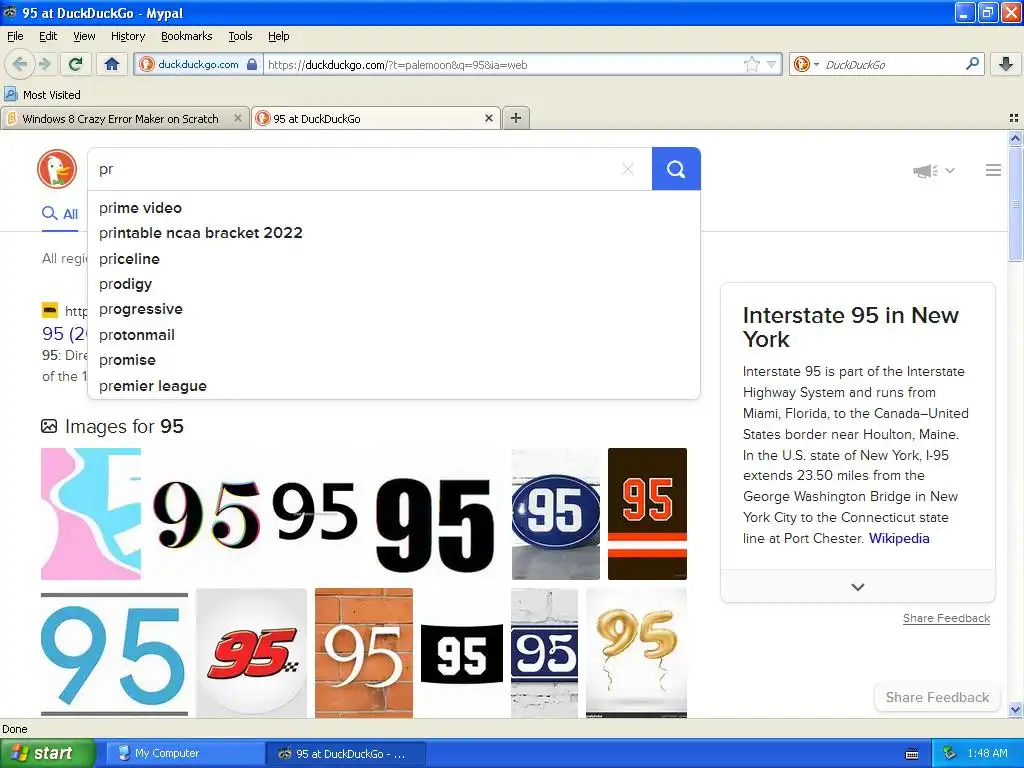Click the list all tabs icon
Viewport: 1024px width, 768px height.
(1014, 118)
